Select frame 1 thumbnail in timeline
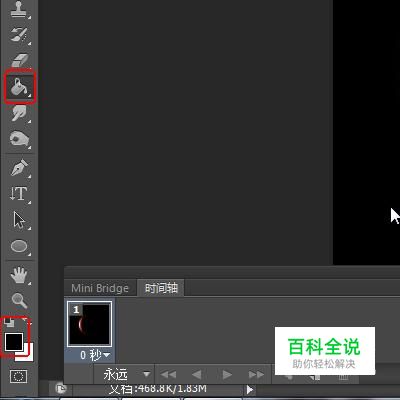Screen dimensions: 400x400 click(89, 324)
